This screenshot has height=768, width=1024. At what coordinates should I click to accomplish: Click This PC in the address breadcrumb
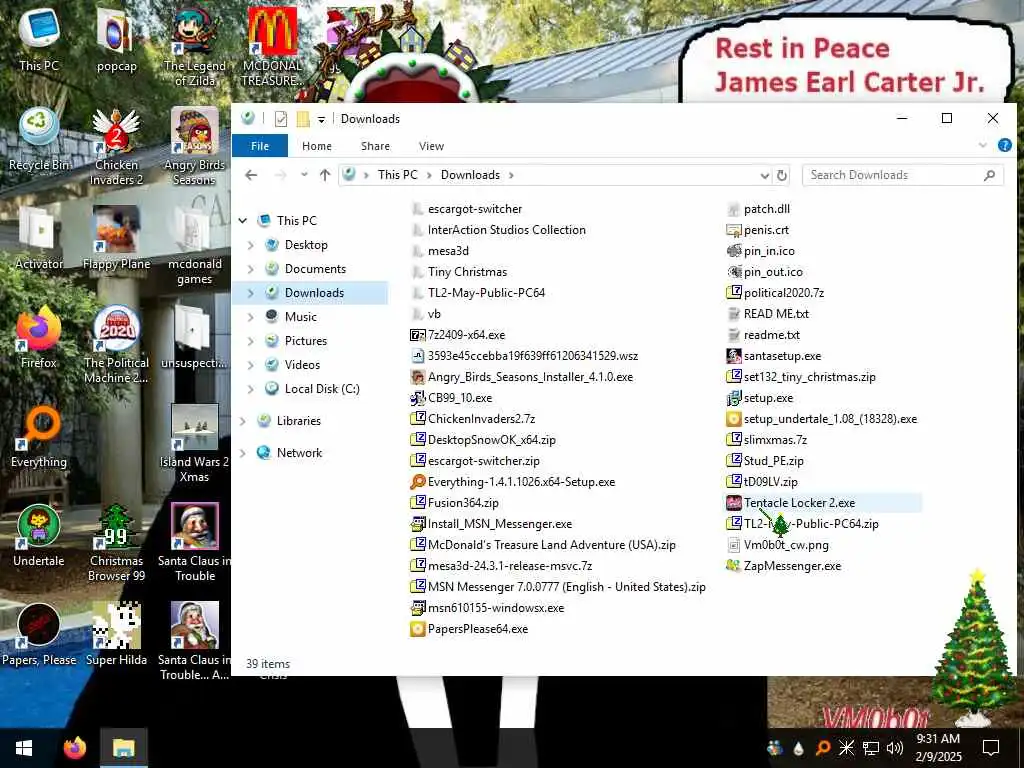(397, 175)
